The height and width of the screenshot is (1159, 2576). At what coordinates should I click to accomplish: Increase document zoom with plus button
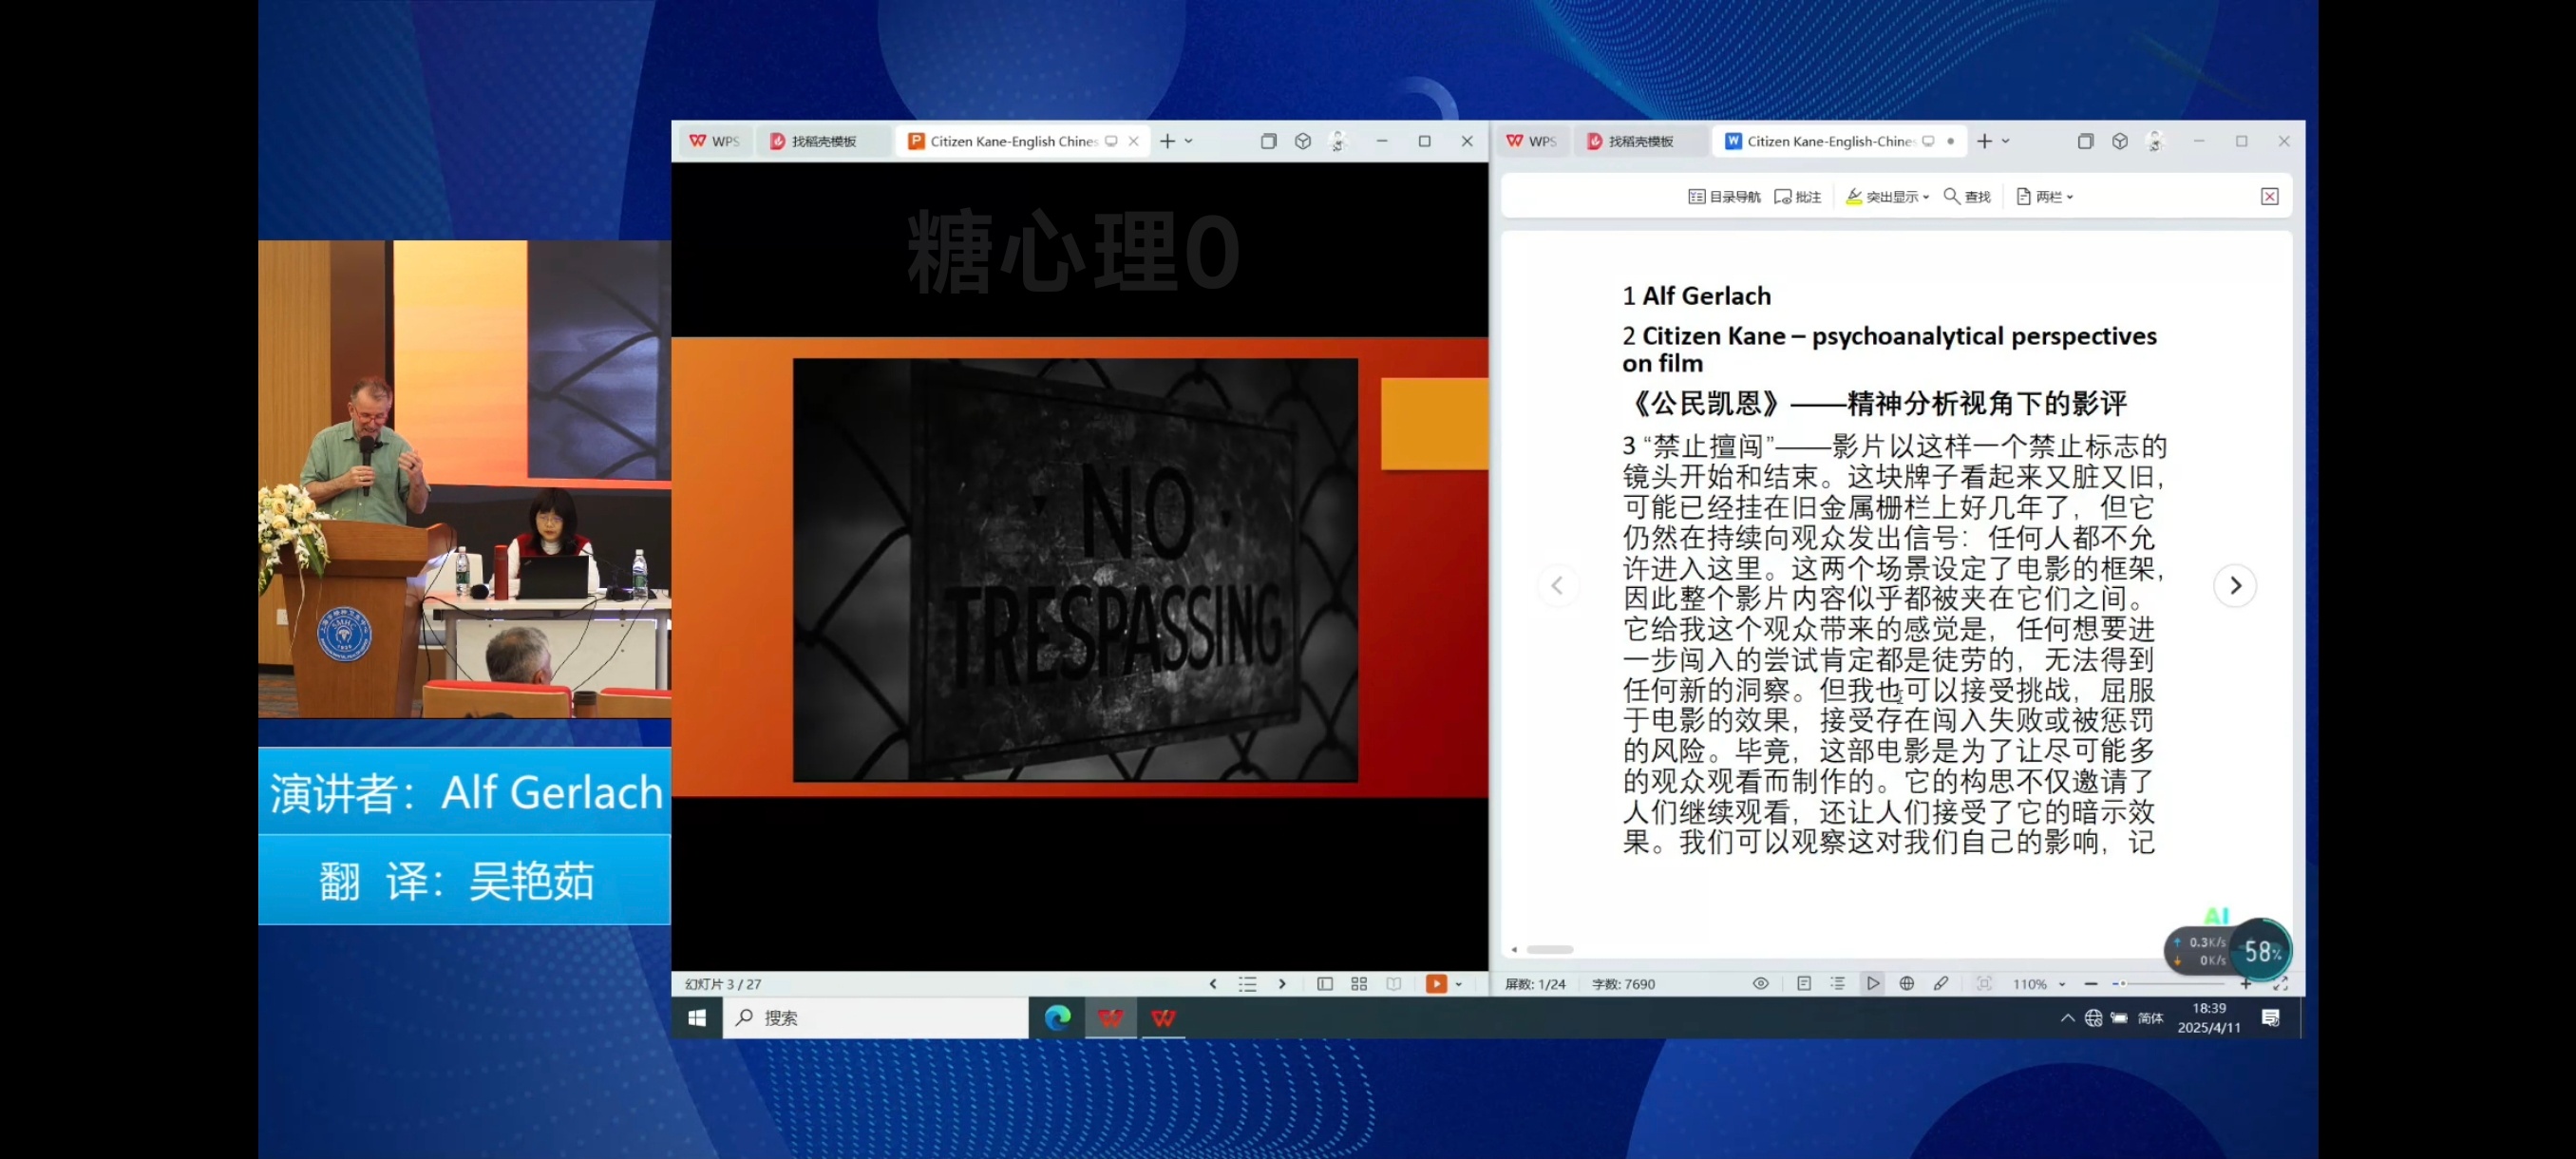tap(2246, 985)
